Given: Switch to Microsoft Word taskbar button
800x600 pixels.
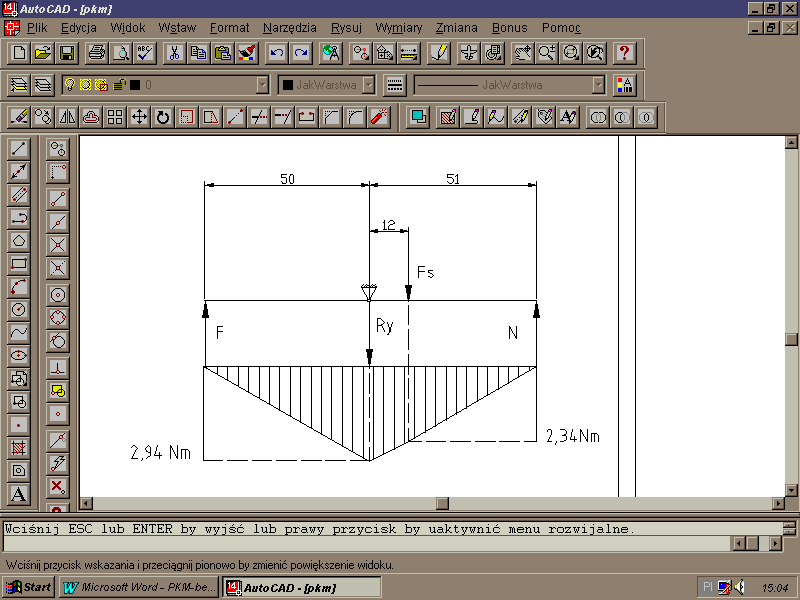Looking at the screenshot, I should coord(138,587).
